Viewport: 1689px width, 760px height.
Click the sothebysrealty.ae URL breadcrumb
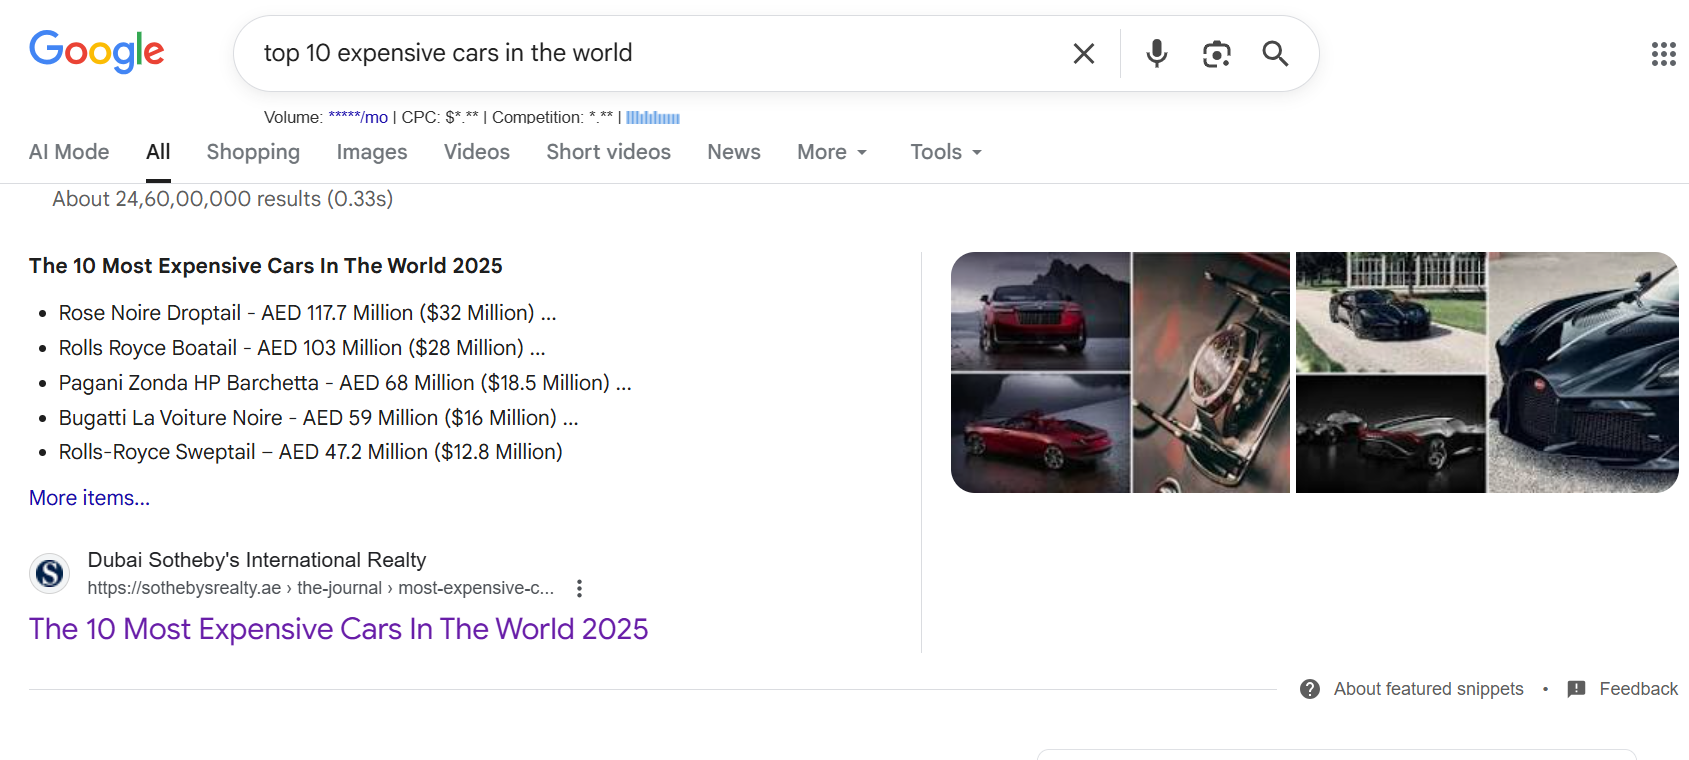click(320, 588)
